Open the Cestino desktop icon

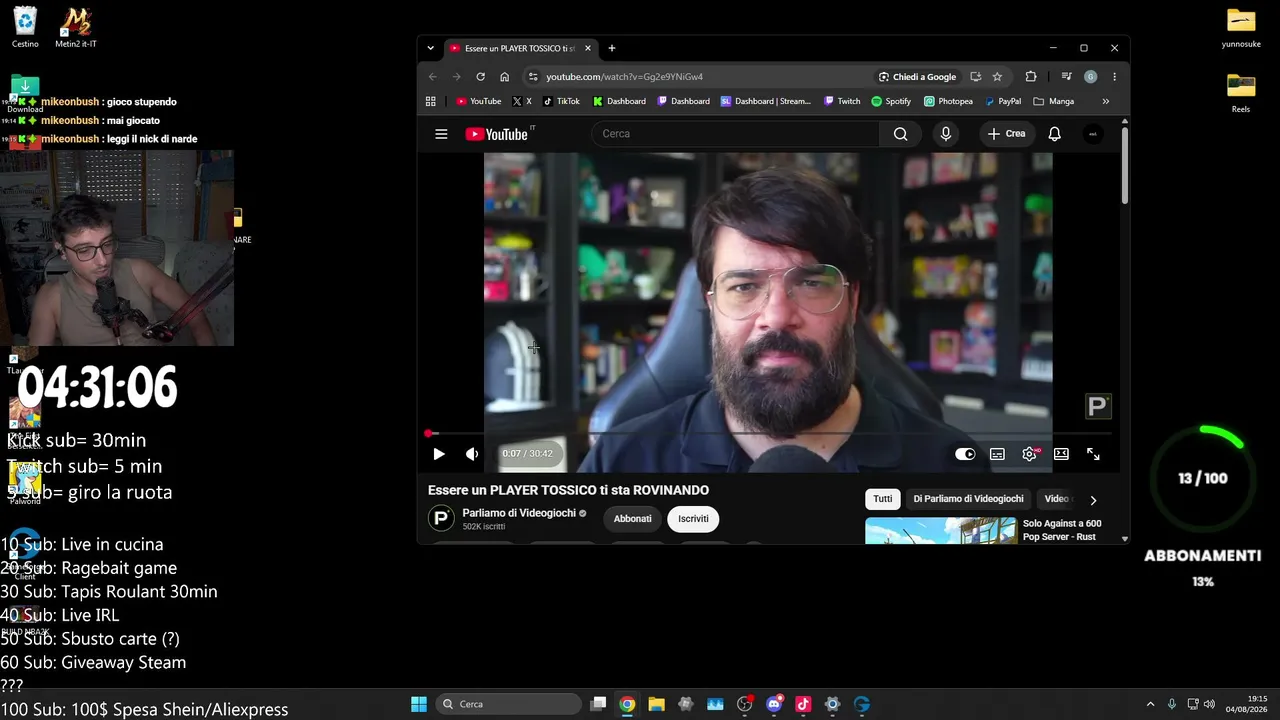[25, 28]
